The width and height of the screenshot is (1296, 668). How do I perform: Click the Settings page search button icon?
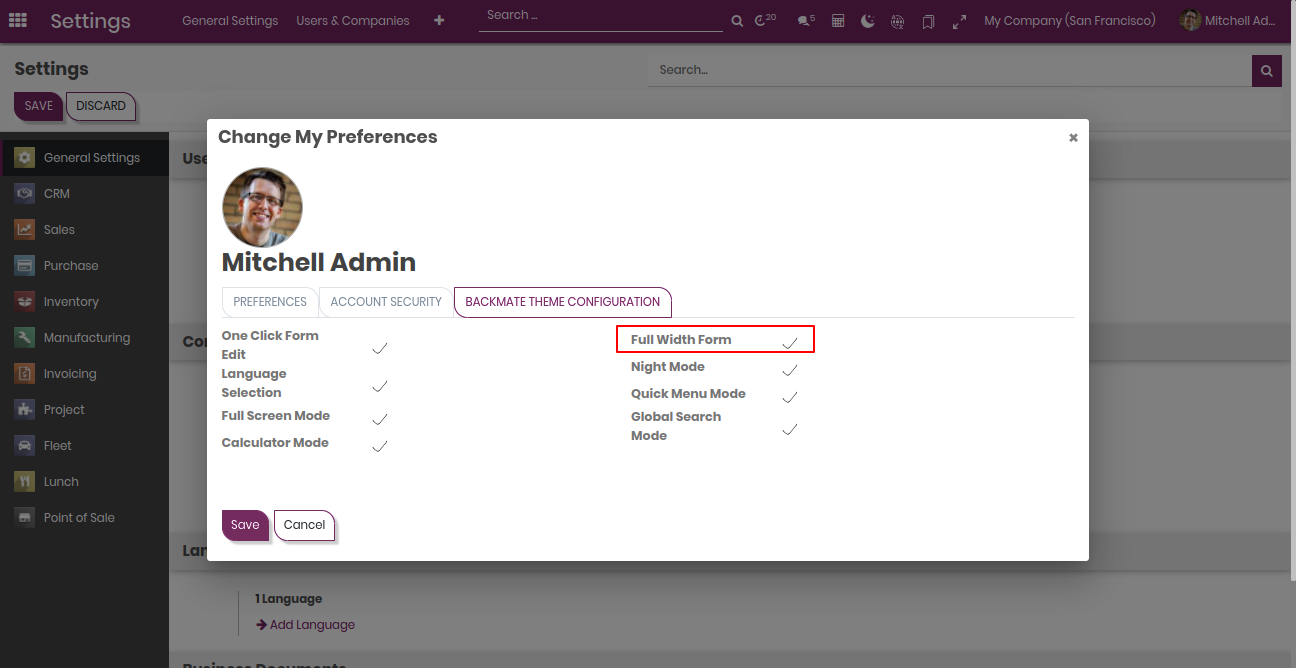(1267, 71)
